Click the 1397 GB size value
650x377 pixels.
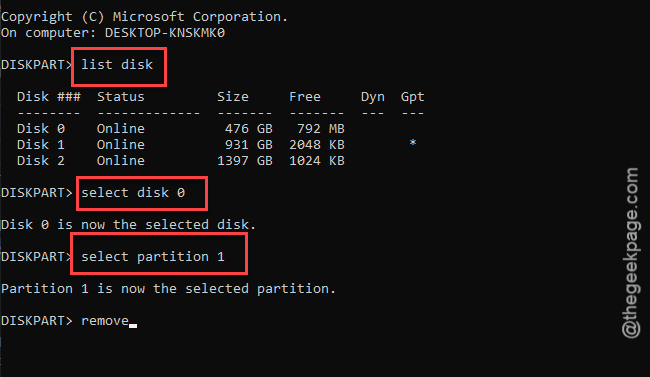pos(245,161)
